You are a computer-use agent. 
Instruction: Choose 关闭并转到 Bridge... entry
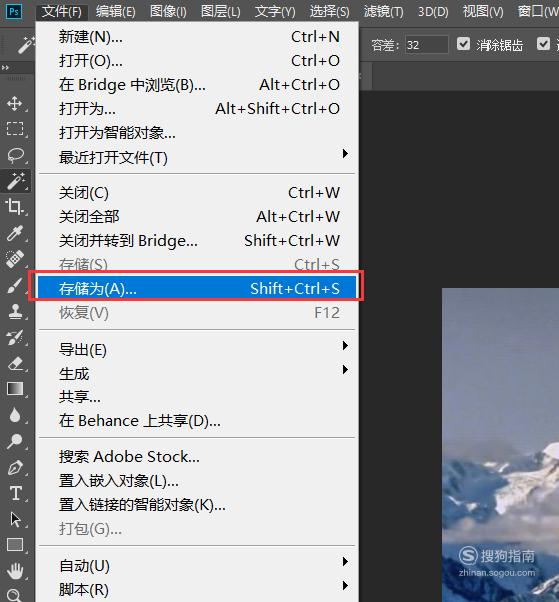pos(198,241)
